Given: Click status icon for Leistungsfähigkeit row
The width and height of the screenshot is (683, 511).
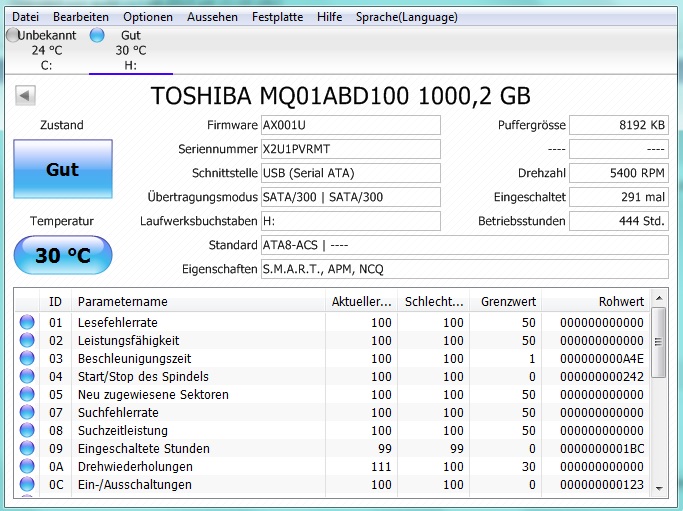Looking at the screenshot, I should click(x=27, y=340).
